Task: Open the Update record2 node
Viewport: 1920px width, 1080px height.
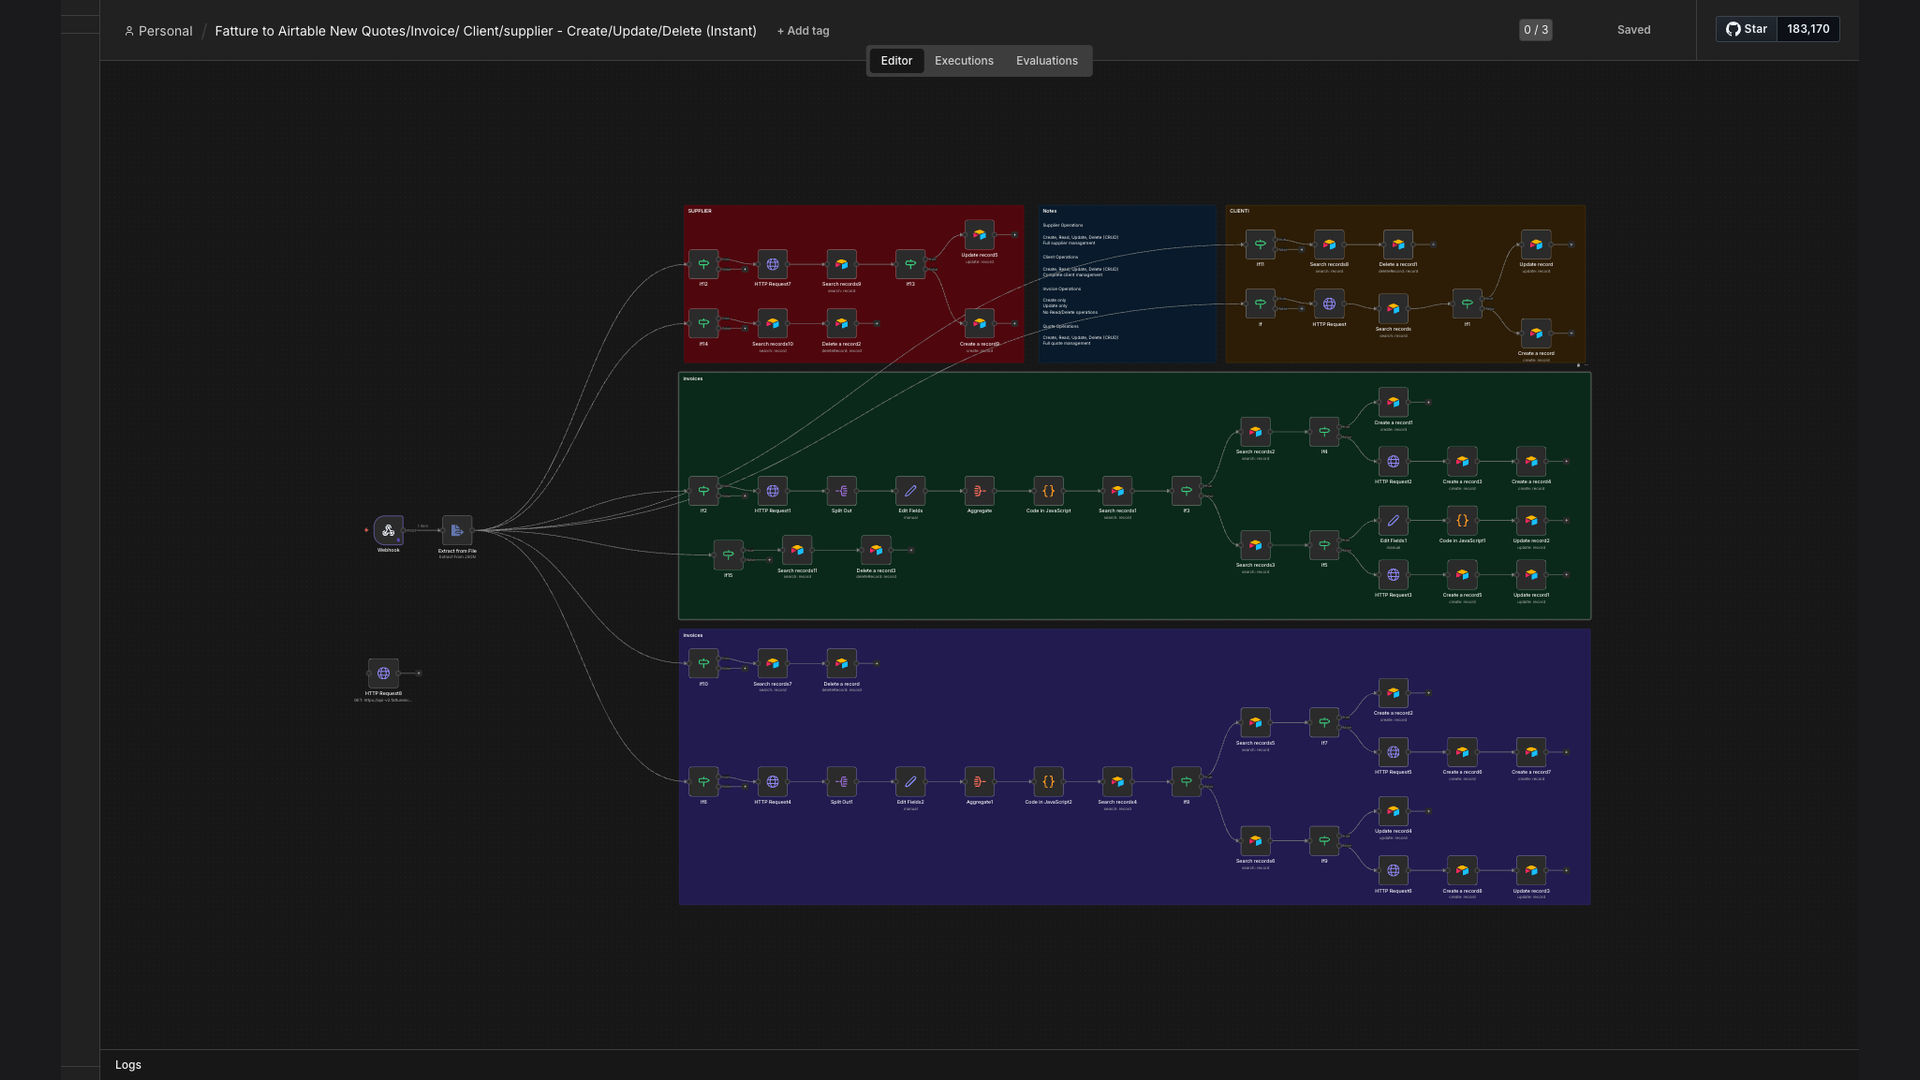Action: (1531, 520)
